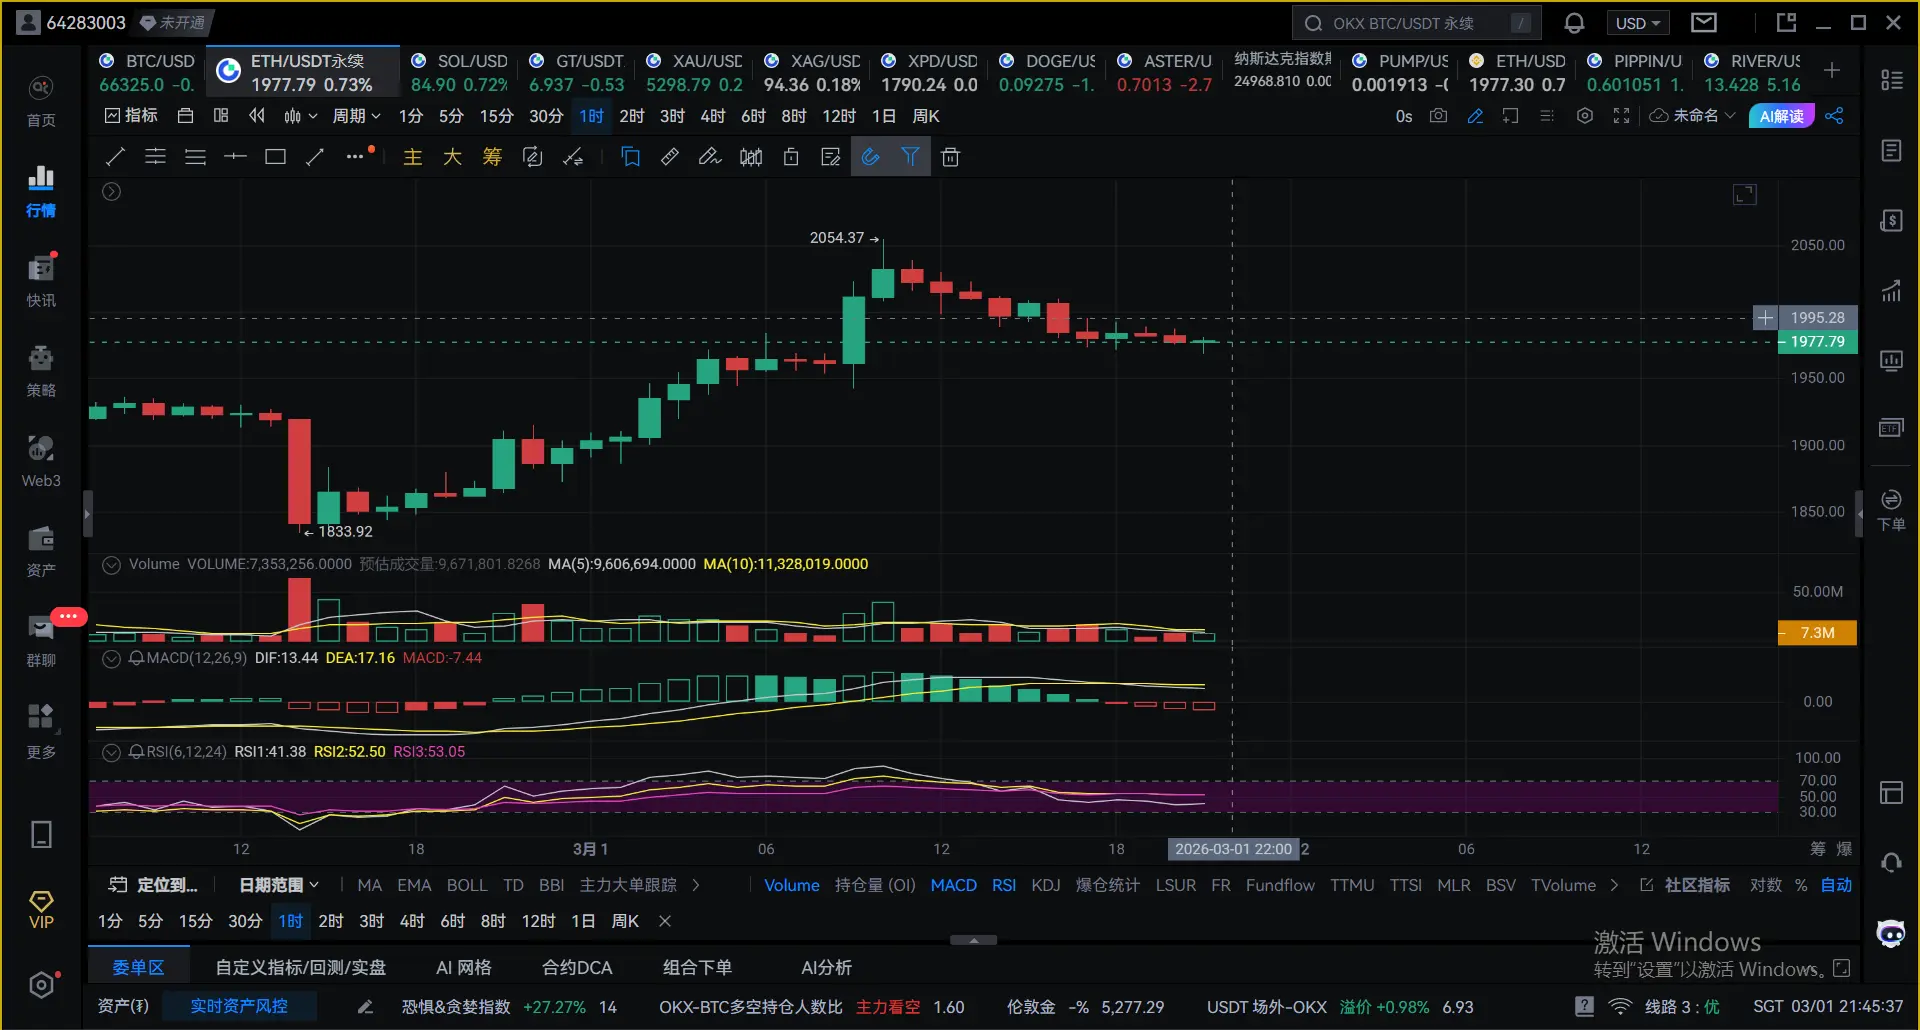
Task: Toggle the 主 main force overlay
Action: [413, 157]
